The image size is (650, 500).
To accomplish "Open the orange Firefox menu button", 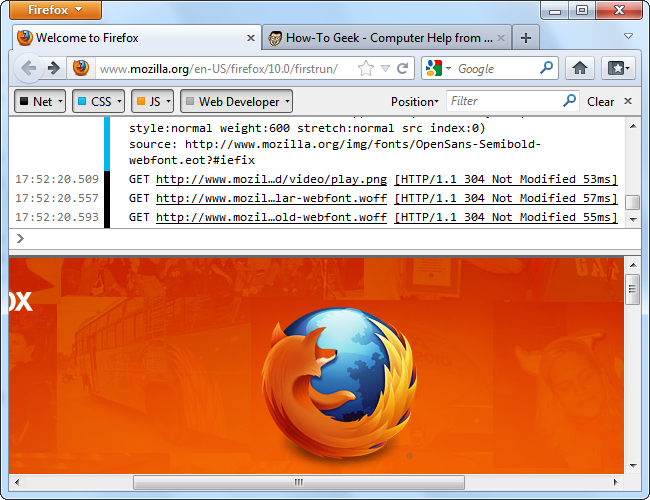I will click(x=55, y=10).
